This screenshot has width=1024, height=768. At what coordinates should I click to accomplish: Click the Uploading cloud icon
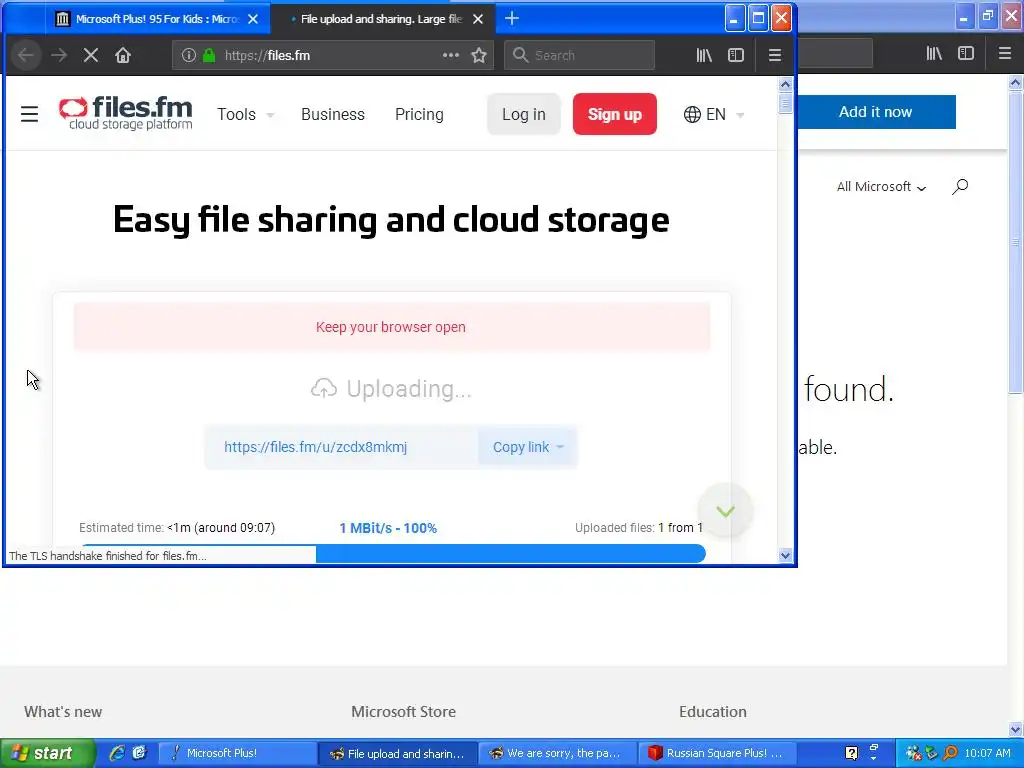pos(323,389)
